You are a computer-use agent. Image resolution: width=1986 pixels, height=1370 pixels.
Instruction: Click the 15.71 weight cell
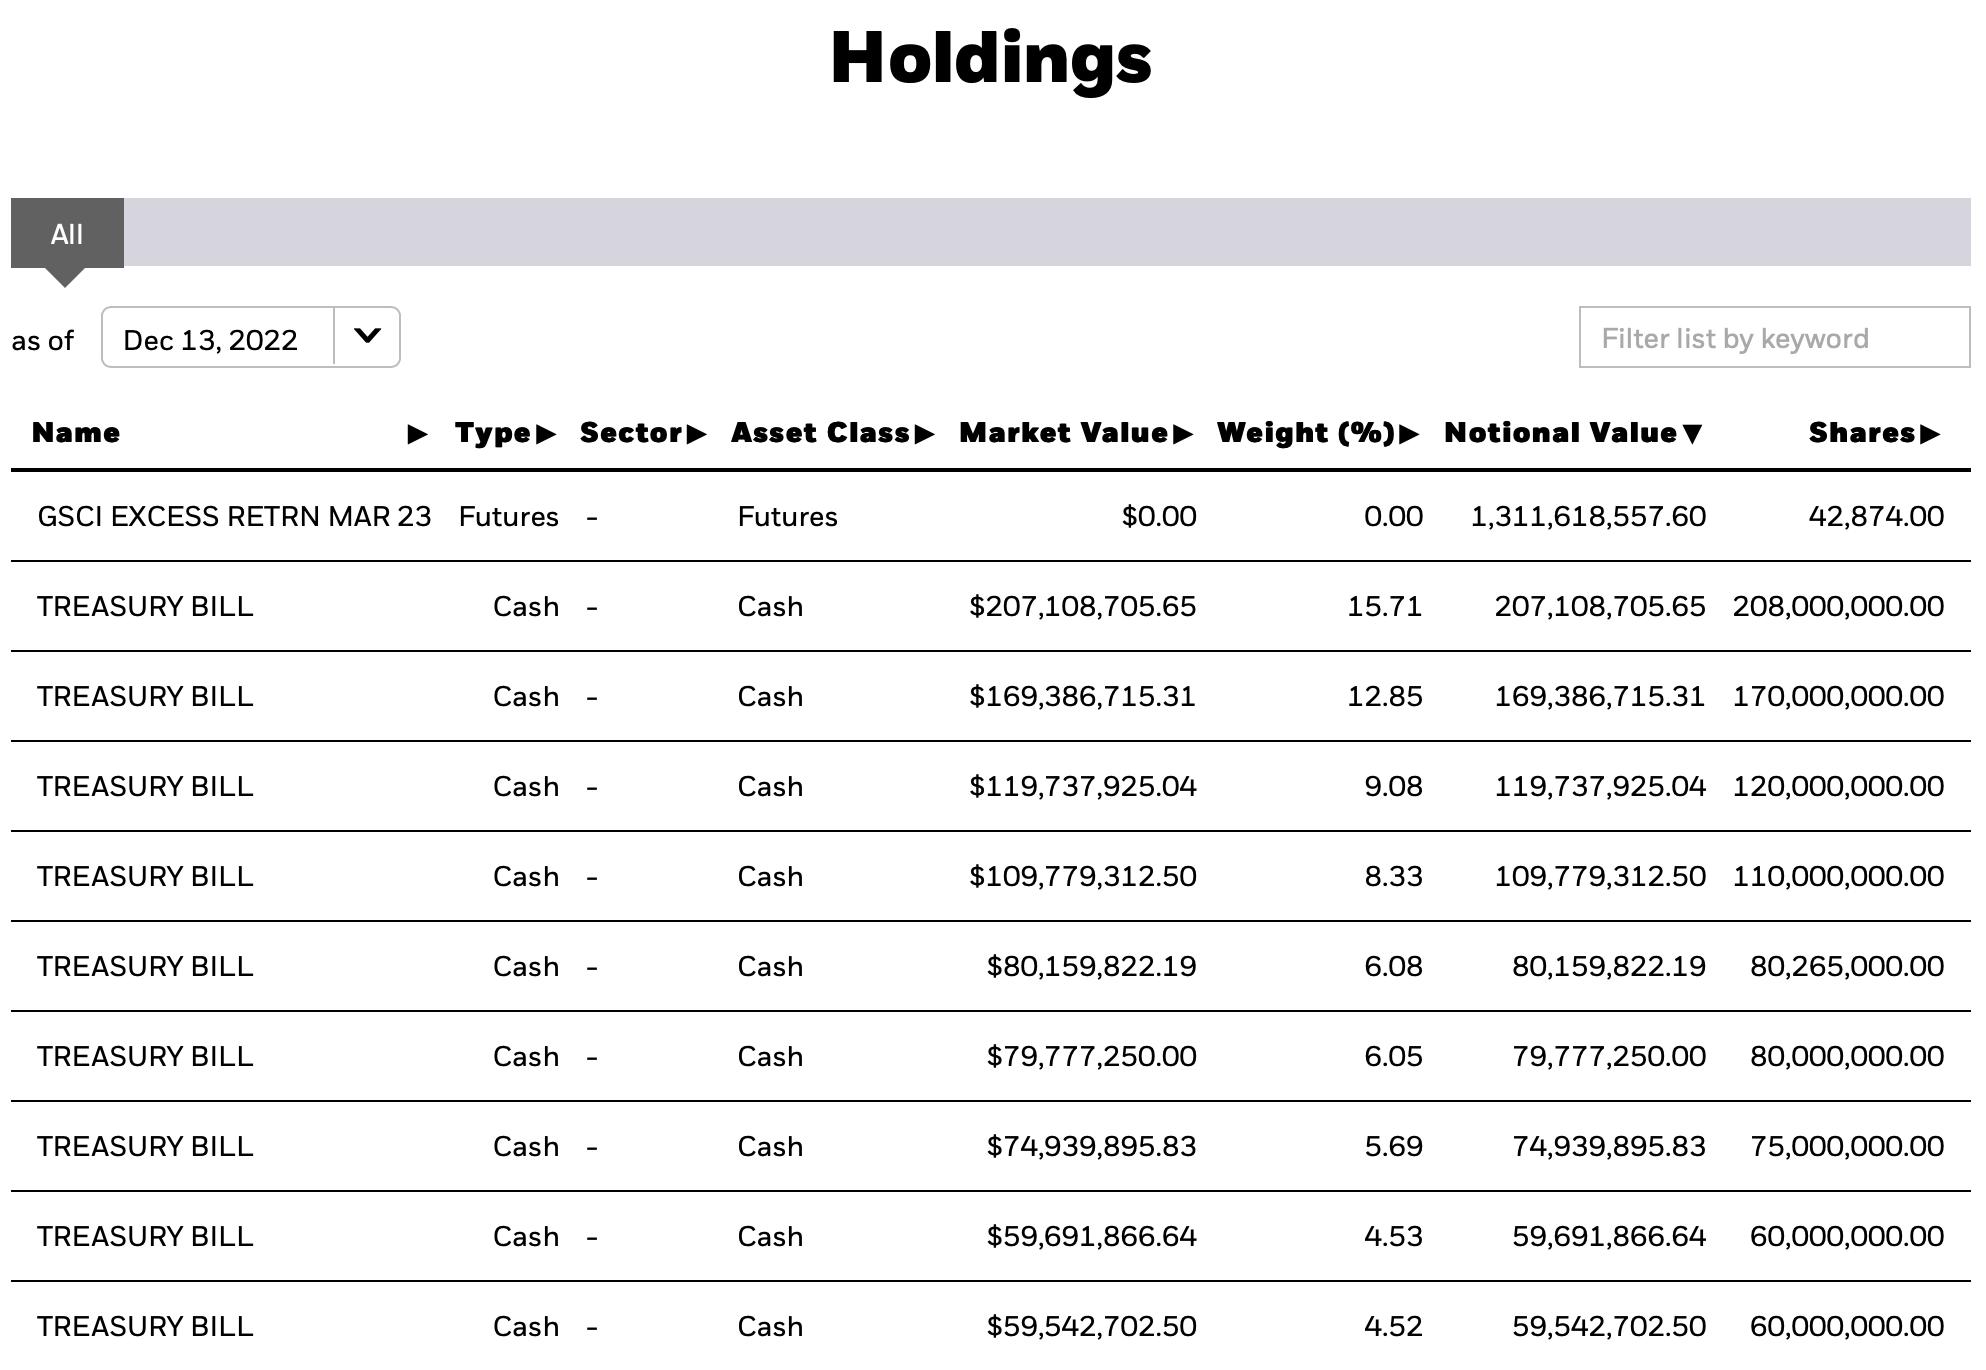[x=1385, y=606]
